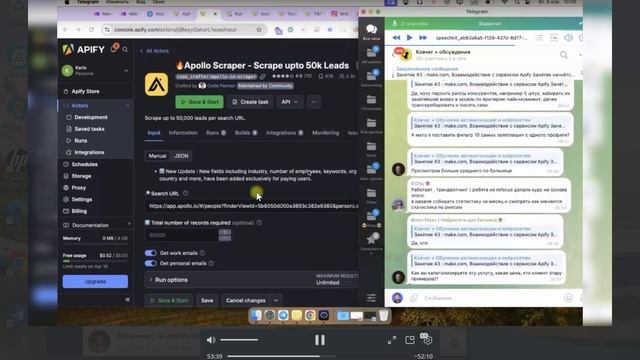Open the API dropdown

click(x=290, y=102)
